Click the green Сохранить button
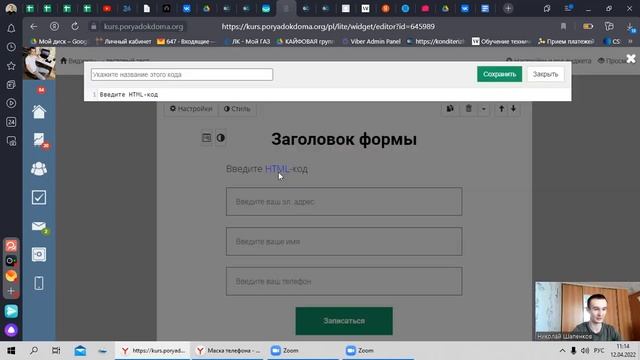The image size is (640, 360). (x=499, y=74)
